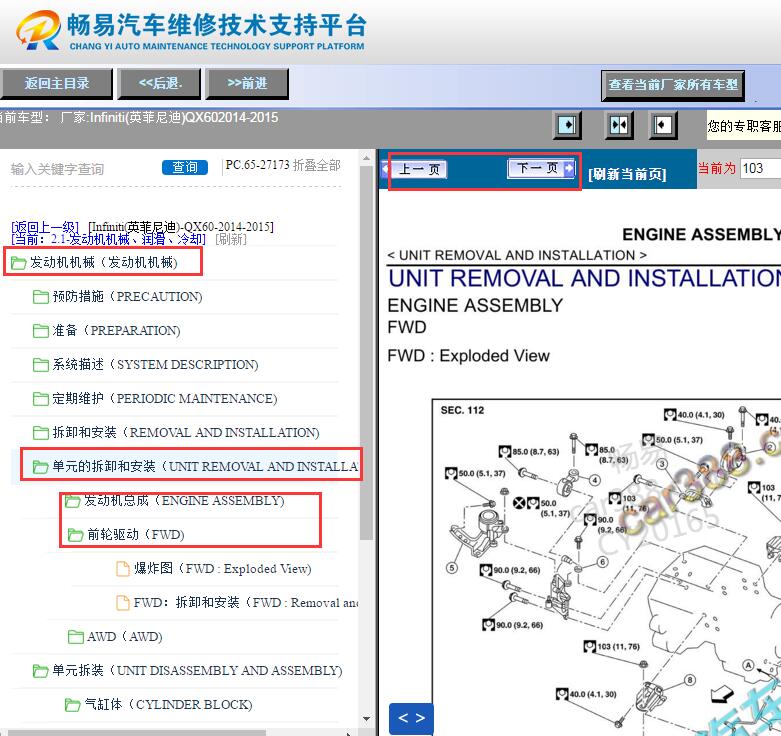Click 查看当前厂家所有车型 button
Viewport: 781px width, 736px height.
pos(673,85)
